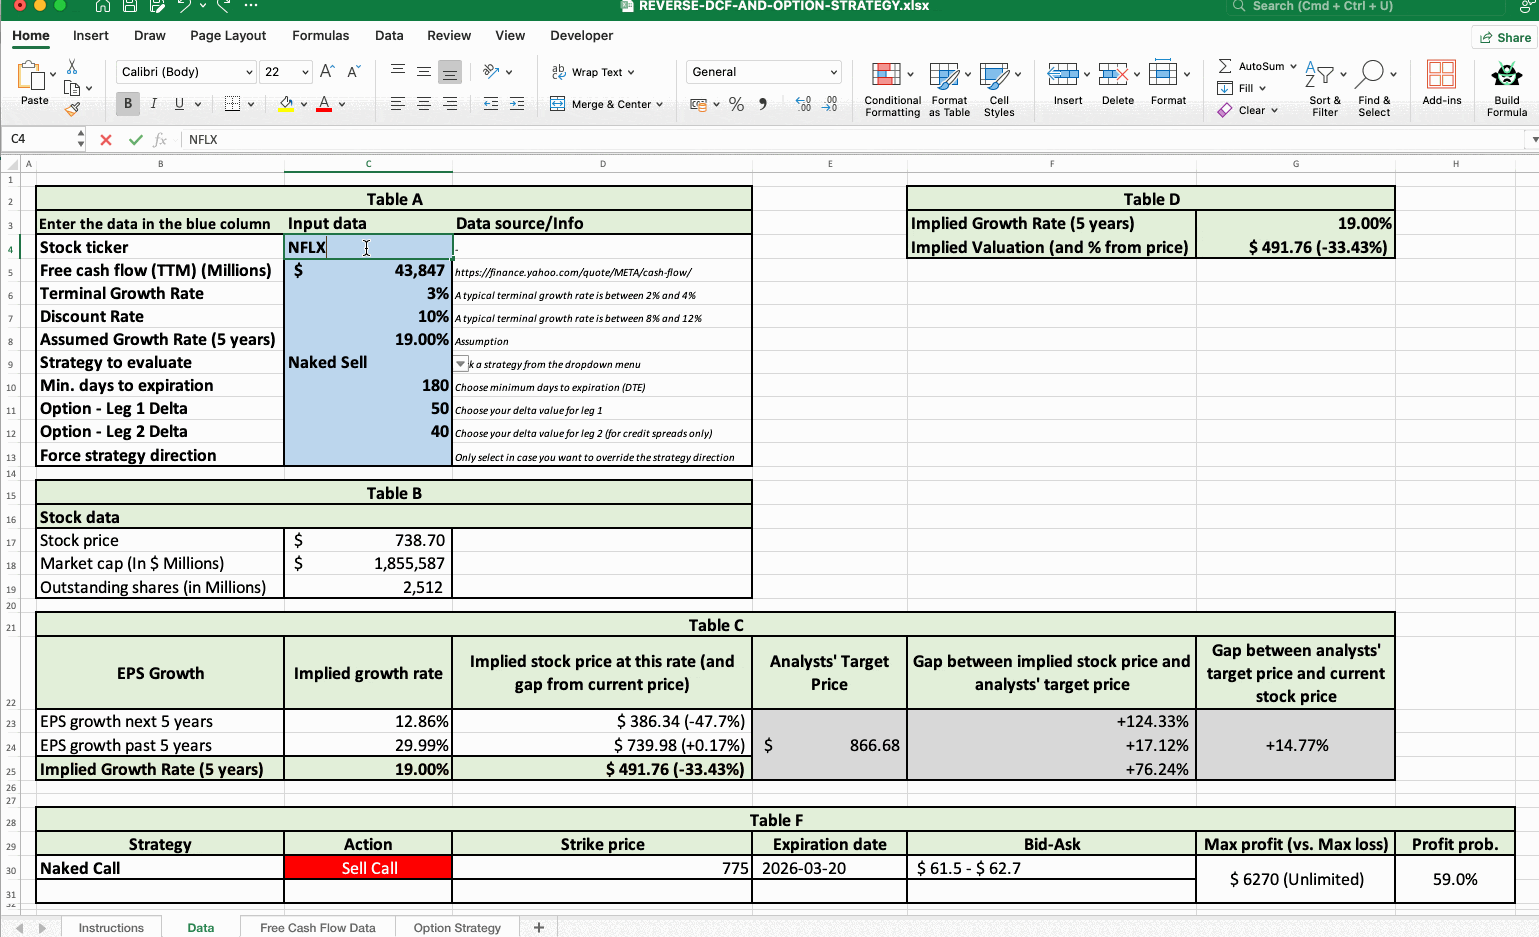Open the General number format dropdown
Image resolution: width=1539 pixels, height=937 pixels.
[x=763, y=71]
